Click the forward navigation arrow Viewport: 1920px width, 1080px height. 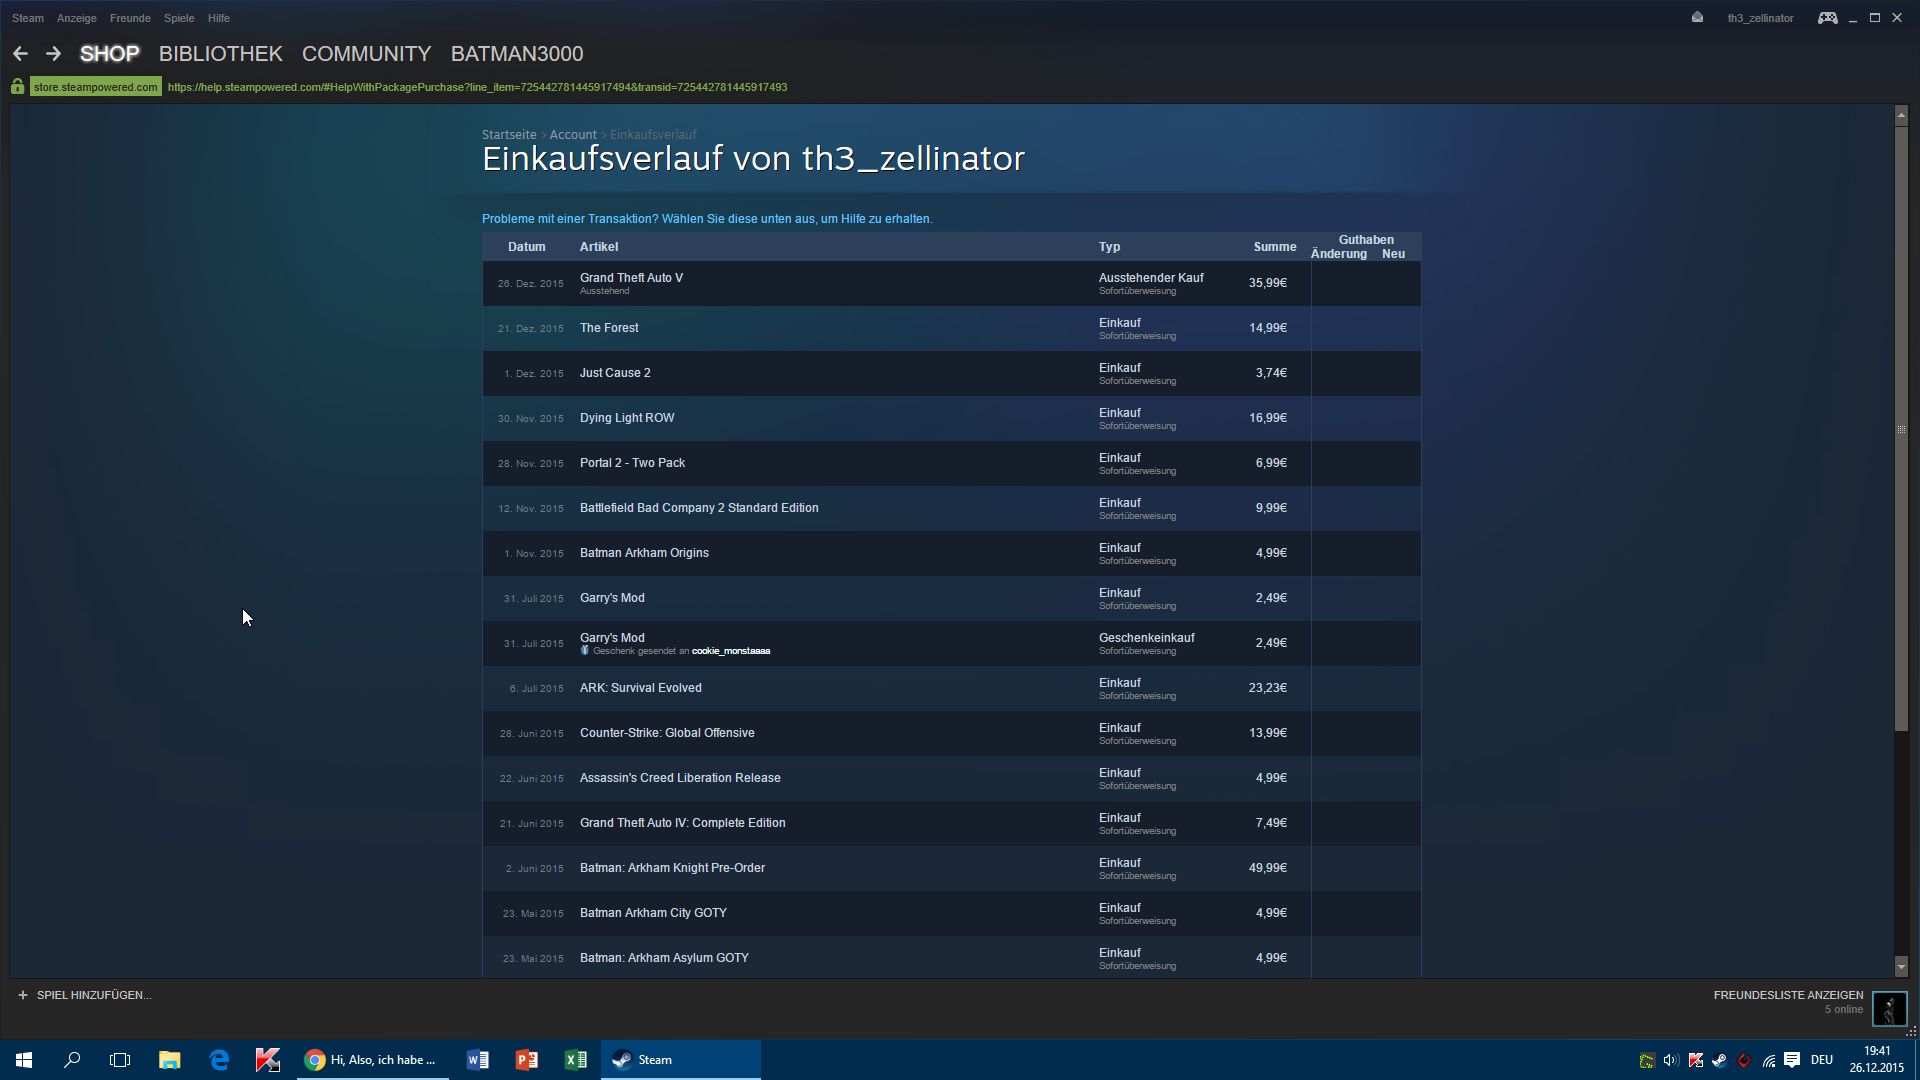click(x=52, y=53)
